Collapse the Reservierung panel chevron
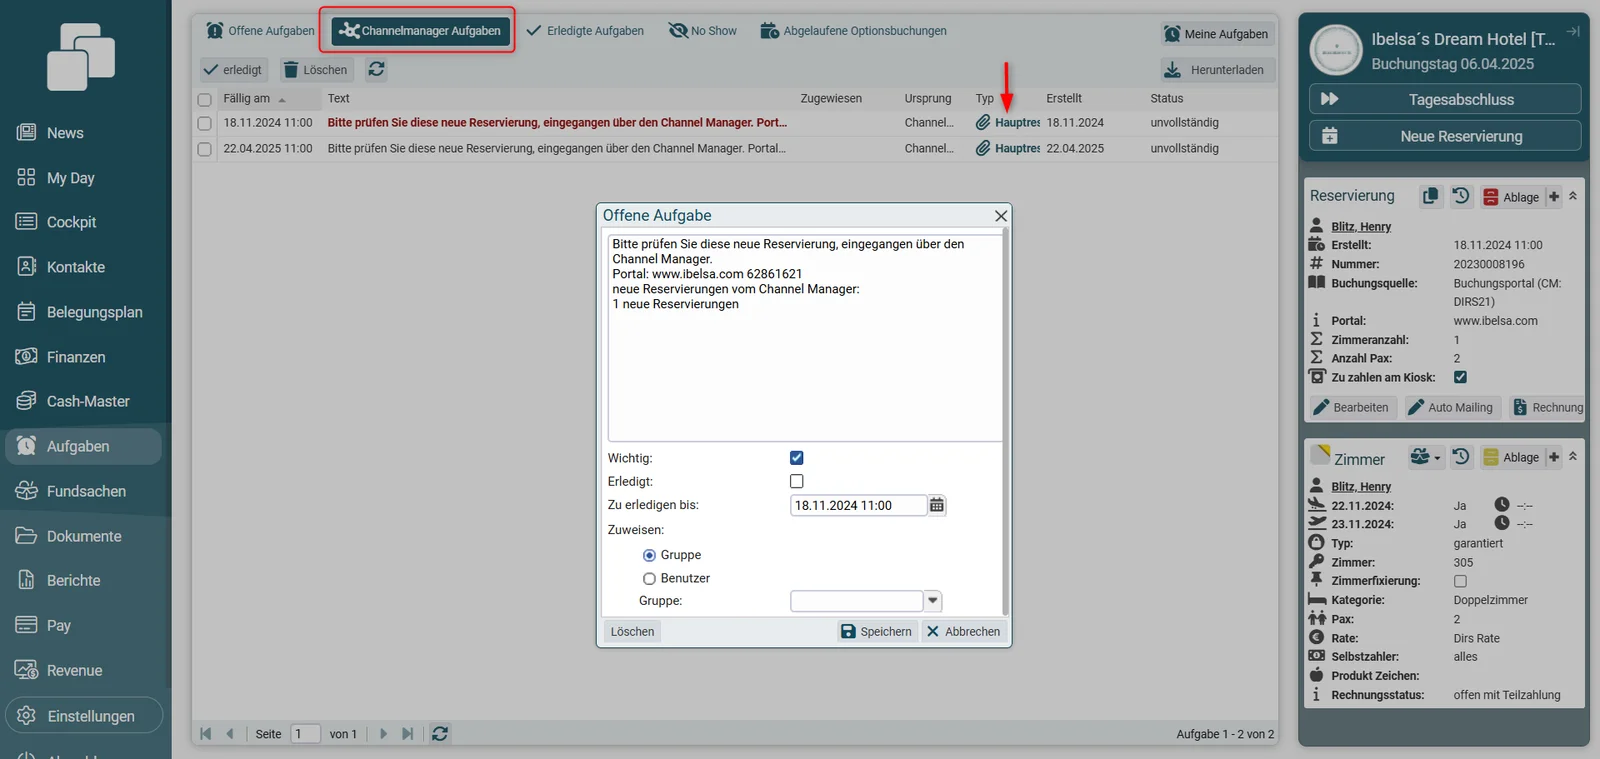 pyautogui.click(x=1573, y=196)
